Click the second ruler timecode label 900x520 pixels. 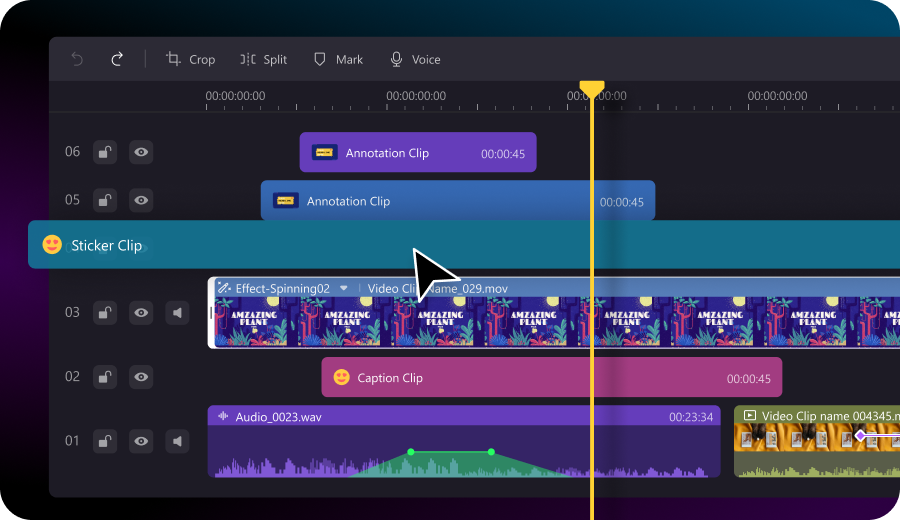[x=416, y=96]
